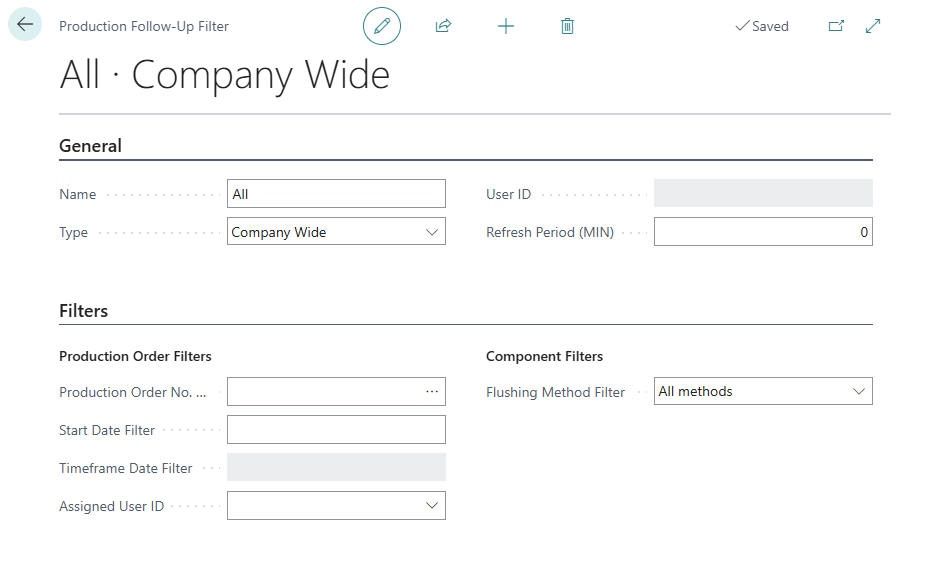Expand Assigned User ID dropdown

click(x=432, y=506)
